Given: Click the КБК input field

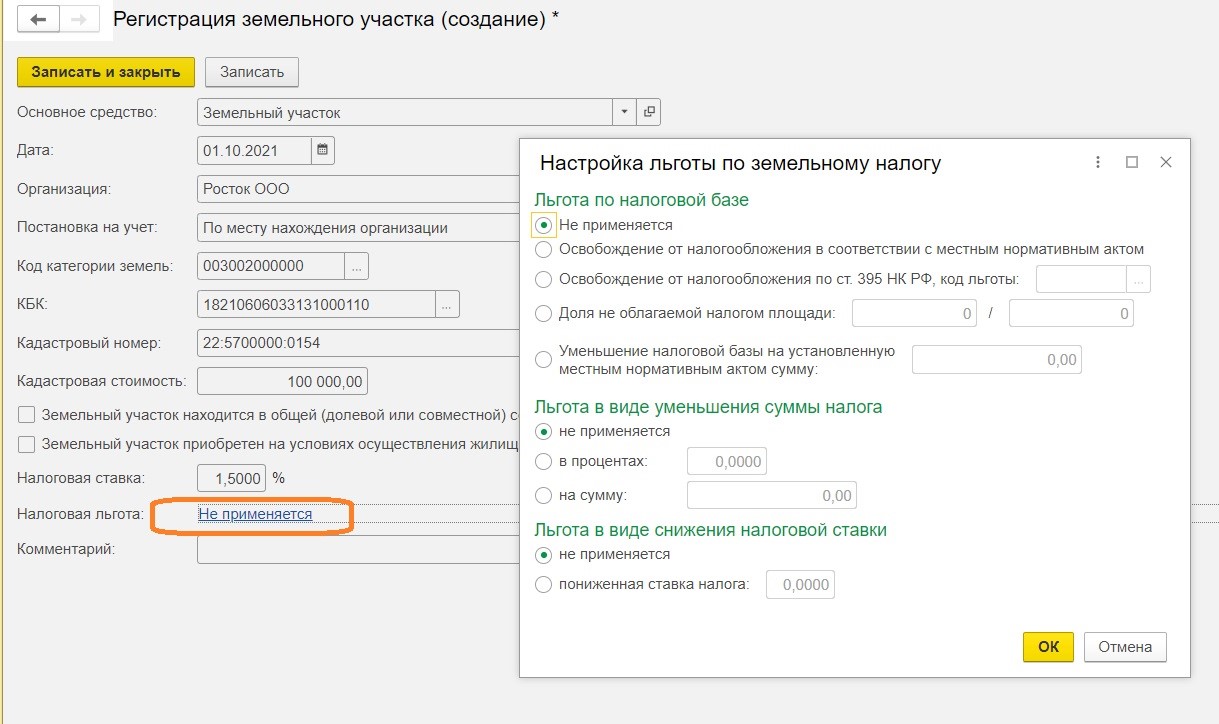Looking at the screenshot, I should coord(316,304).
